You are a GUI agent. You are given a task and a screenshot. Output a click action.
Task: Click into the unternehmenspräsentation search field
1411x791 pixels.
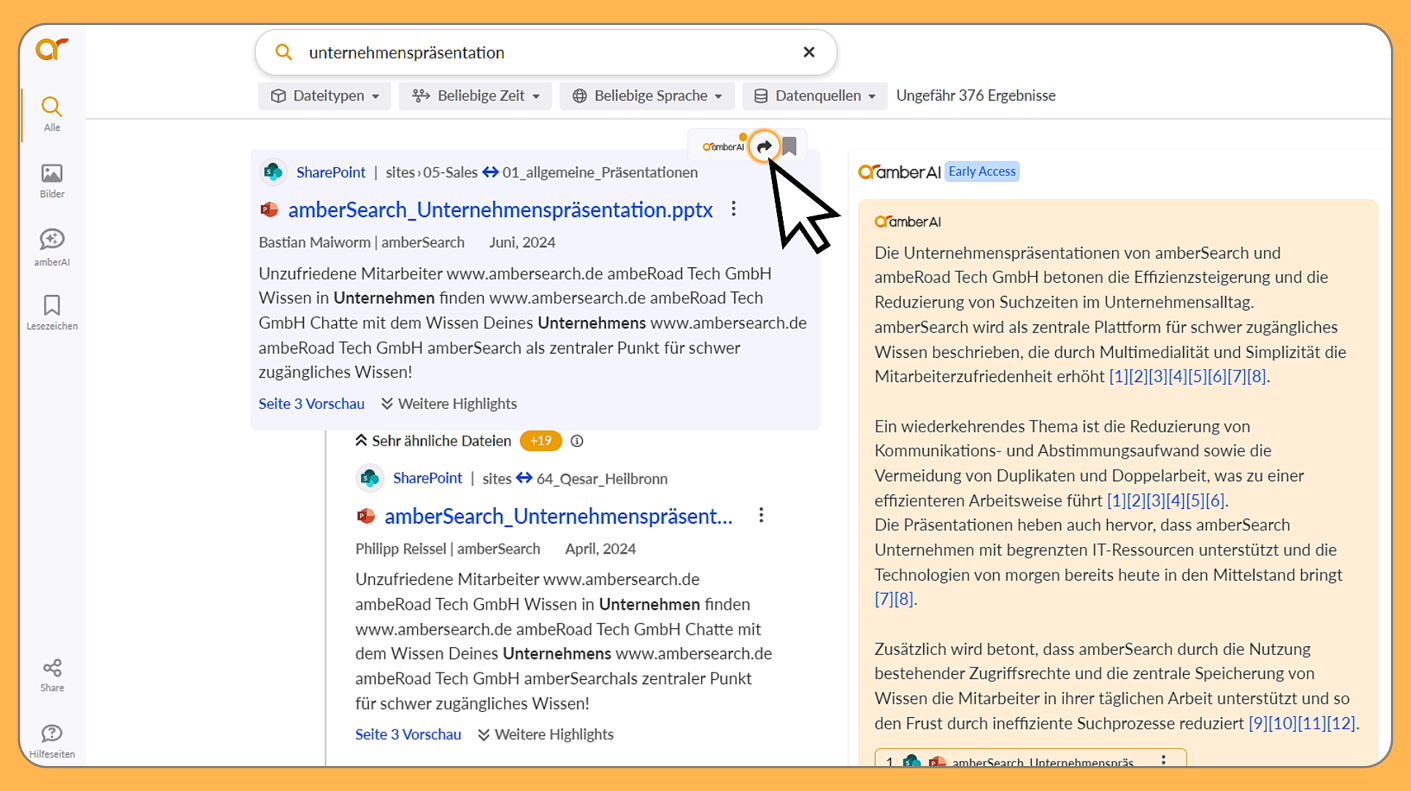coord(545,52)
